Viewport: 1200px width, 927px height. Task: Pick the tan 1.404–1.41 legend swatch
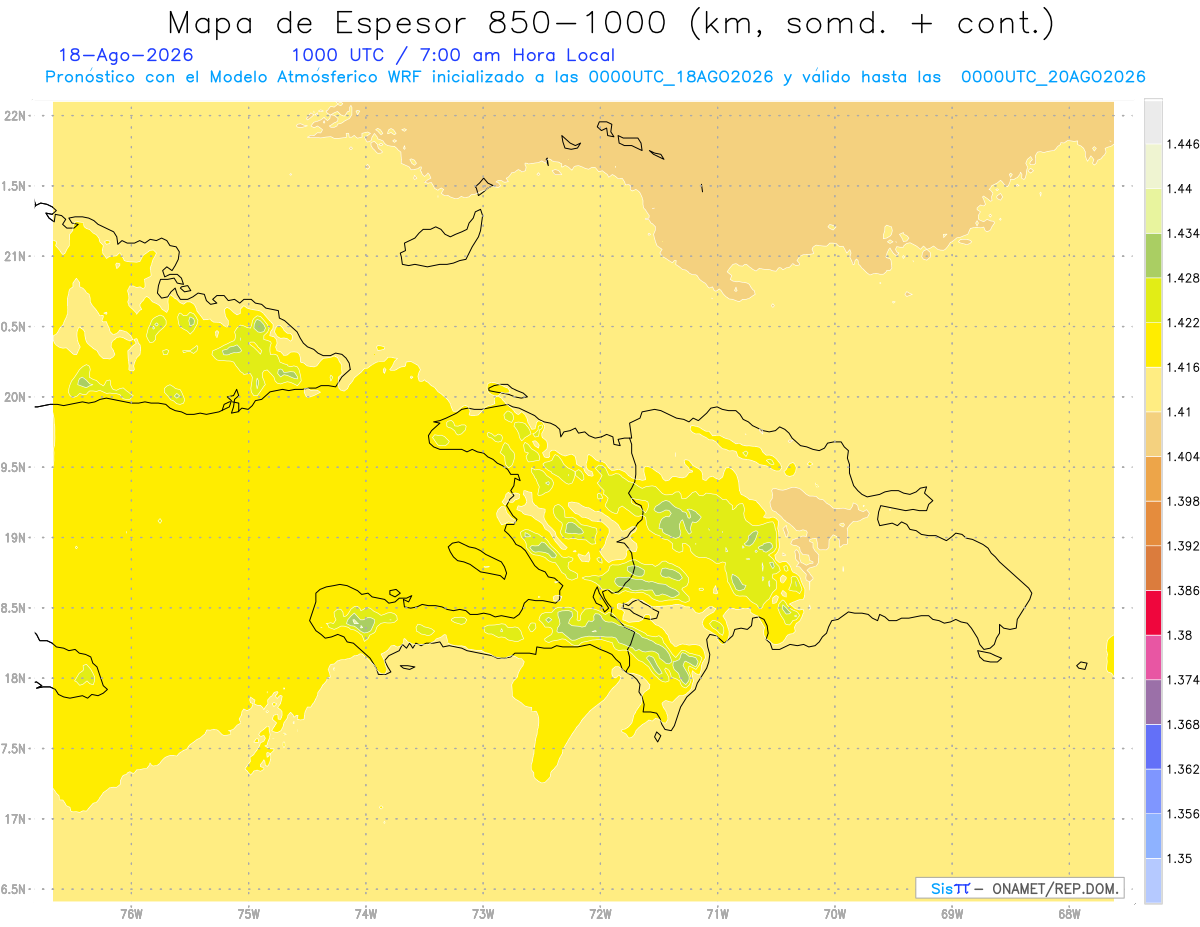click(x=1153, y=433)
